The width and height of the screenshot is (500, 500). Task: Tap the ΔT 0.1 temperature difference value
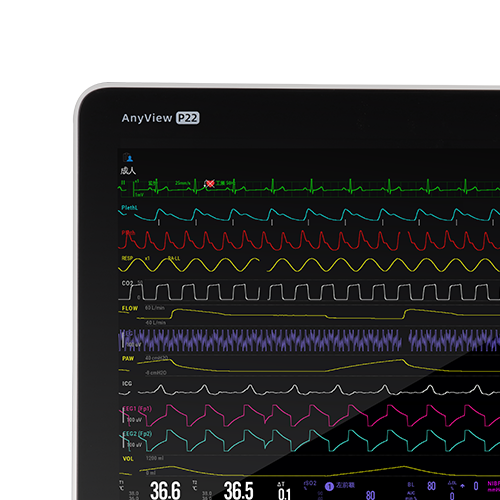click(x=284, y=494)
